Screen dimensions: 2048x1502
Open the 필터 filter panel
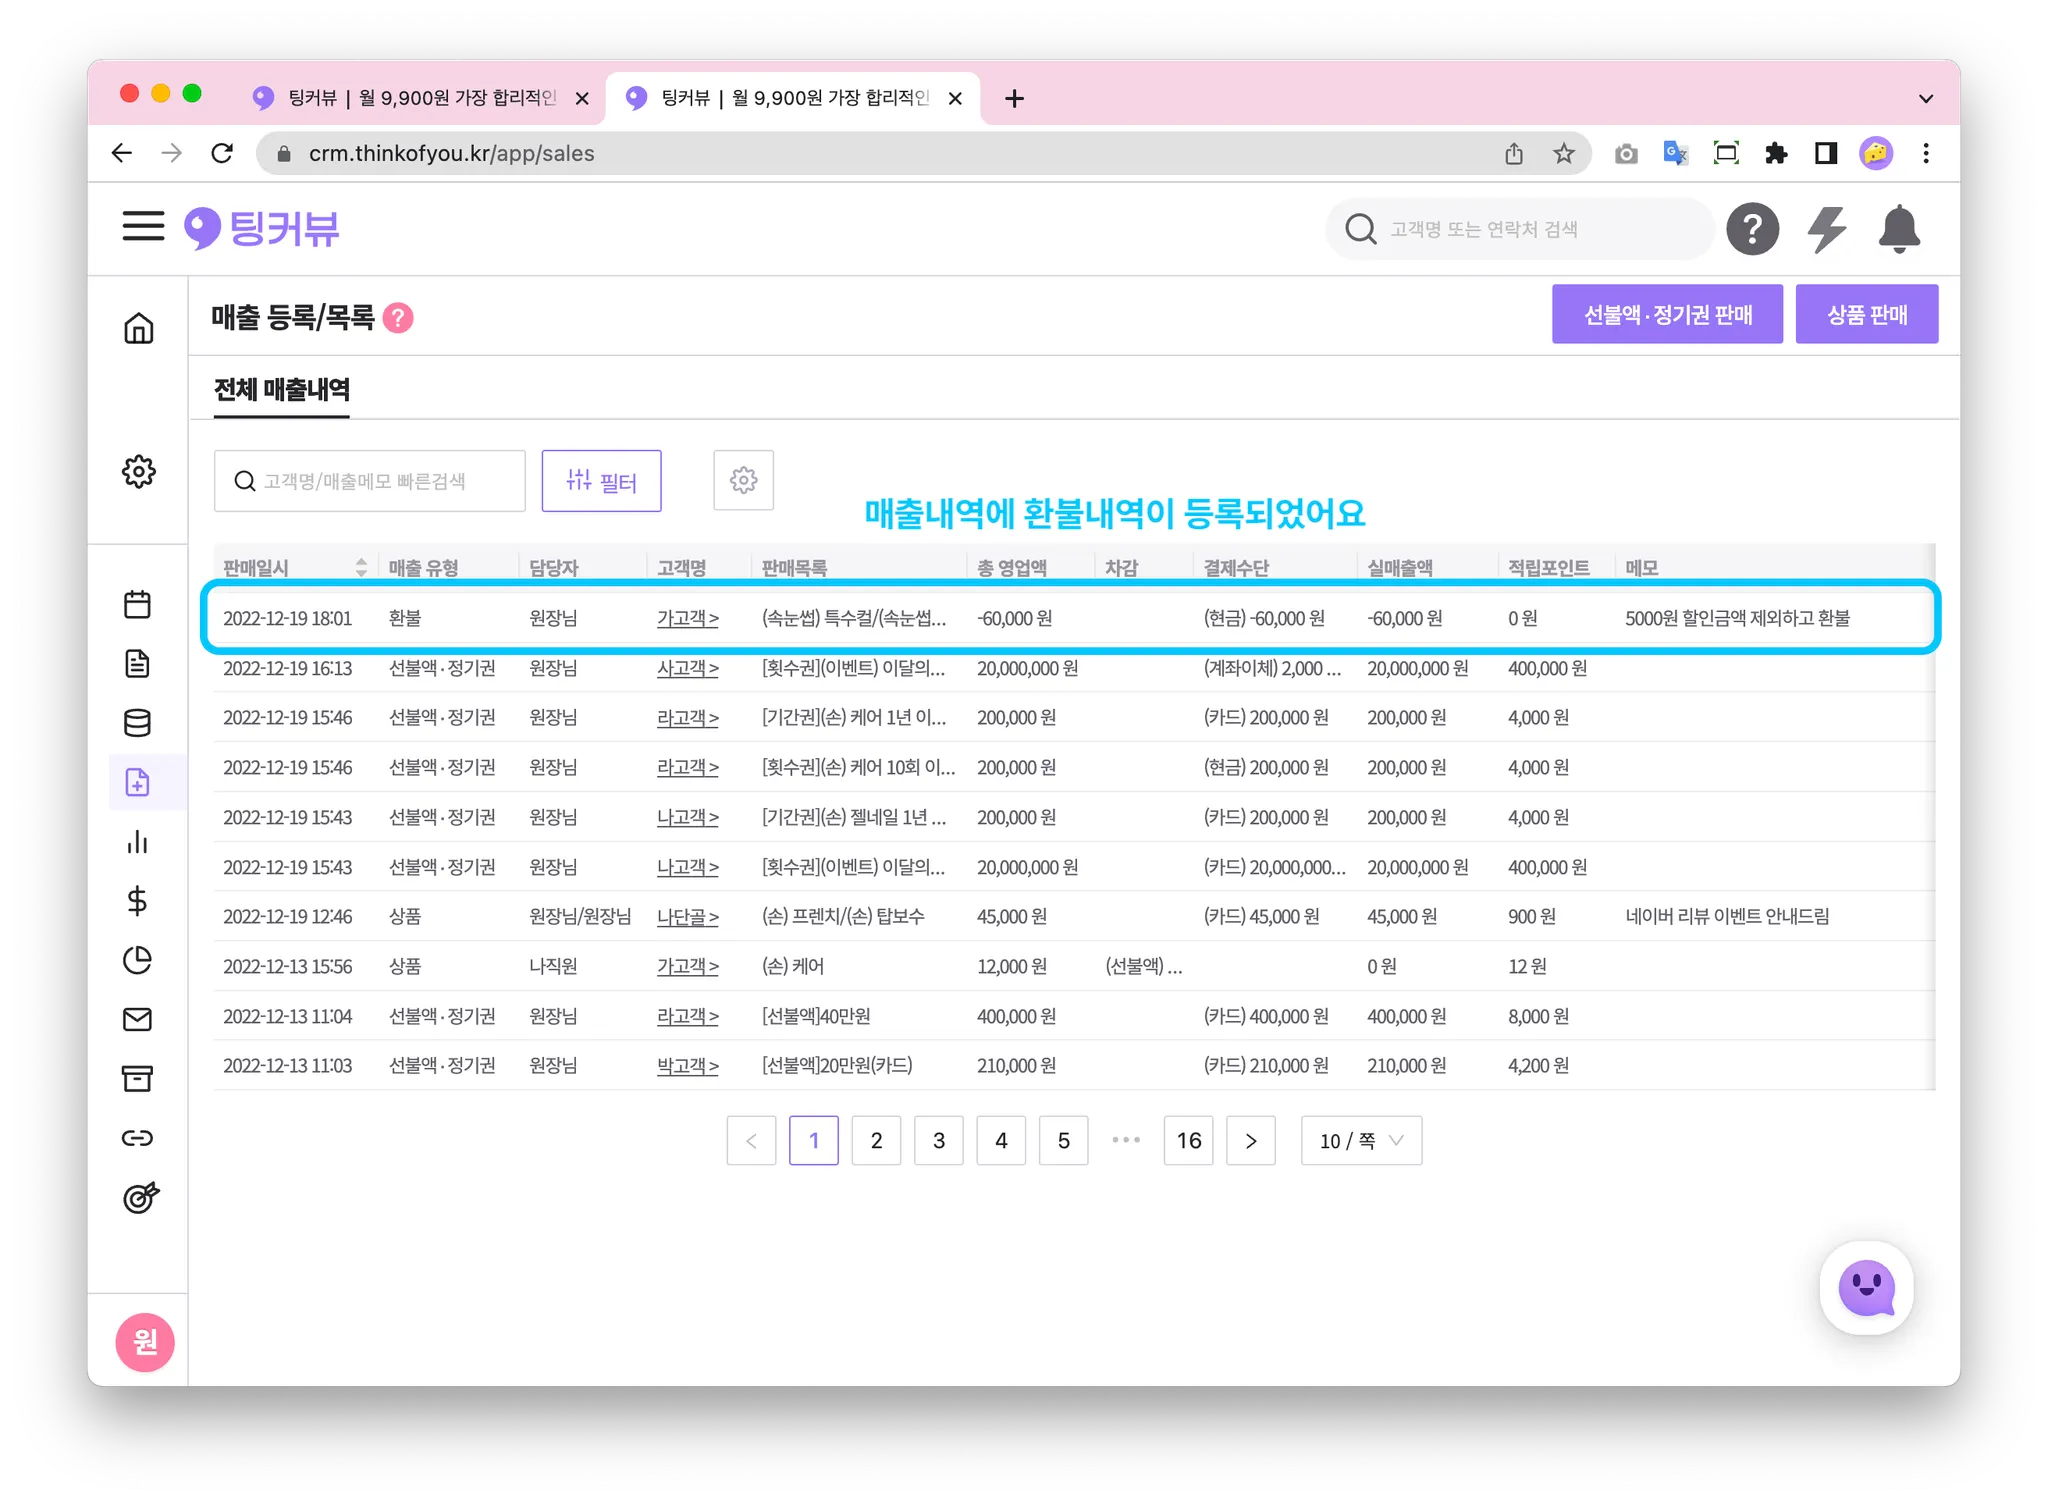(x=601, y=481)
